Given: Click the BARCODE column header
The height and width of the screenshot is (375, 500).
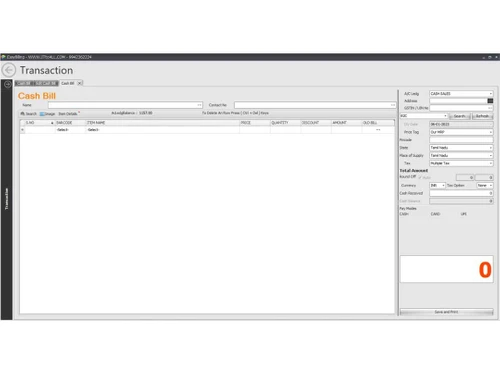Looking at the screenshot, I should click(x=70, y=123).
